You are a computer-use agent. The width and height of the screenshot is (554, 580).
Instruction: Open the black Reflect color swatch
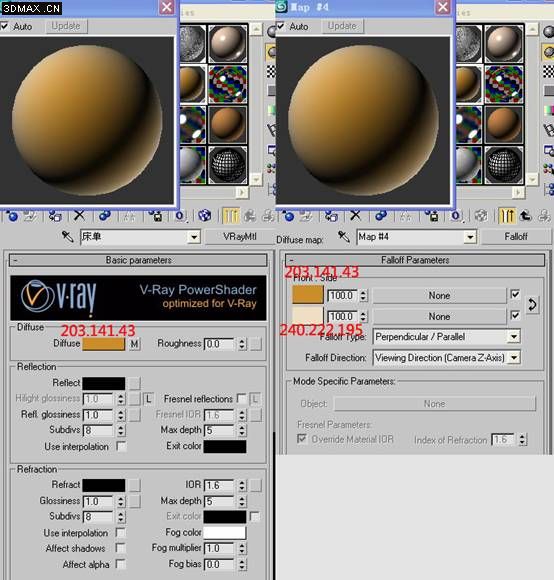[104, 383]
